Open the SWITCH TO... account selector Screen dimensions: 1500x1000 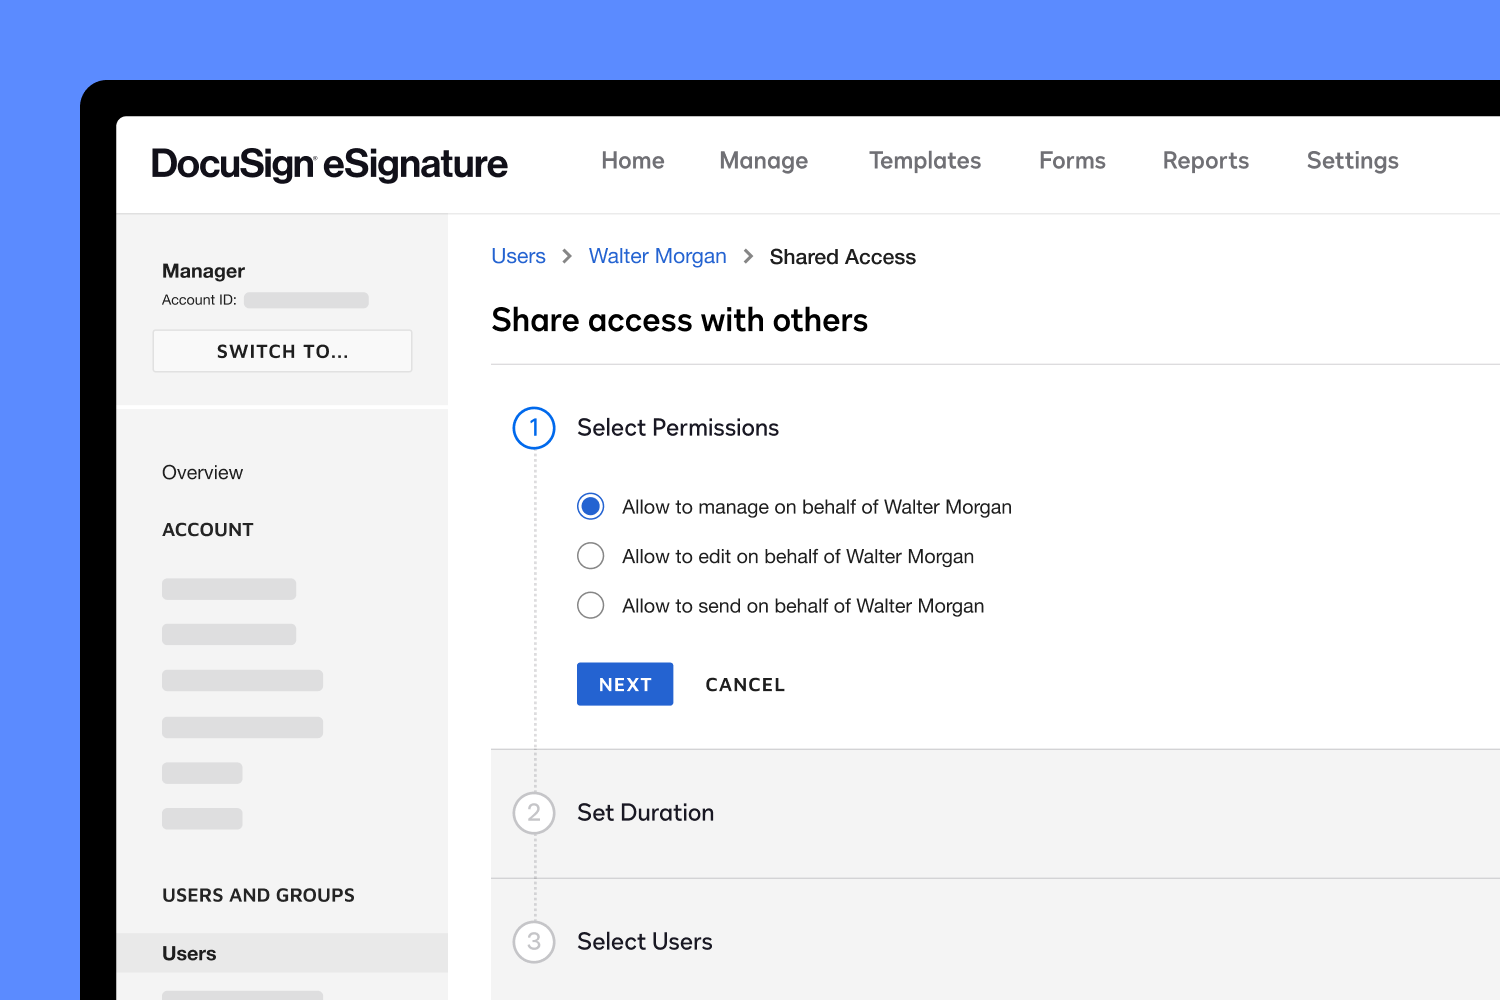282,351
